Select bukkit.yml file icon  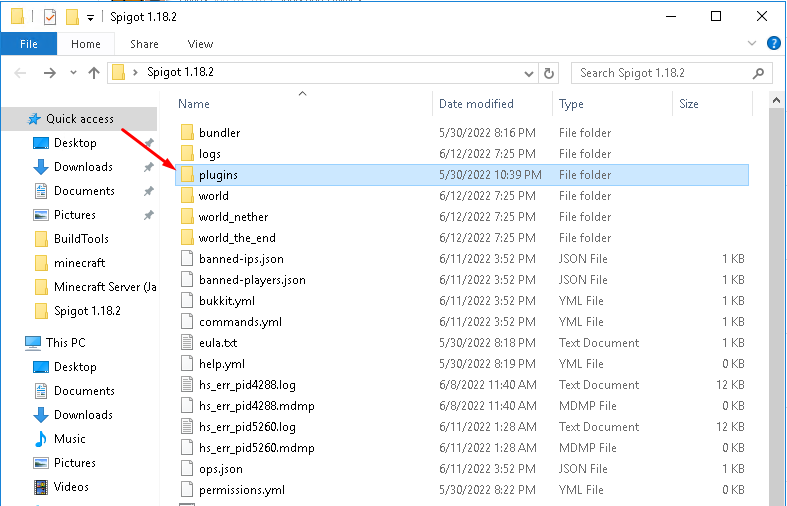(187, 301)
